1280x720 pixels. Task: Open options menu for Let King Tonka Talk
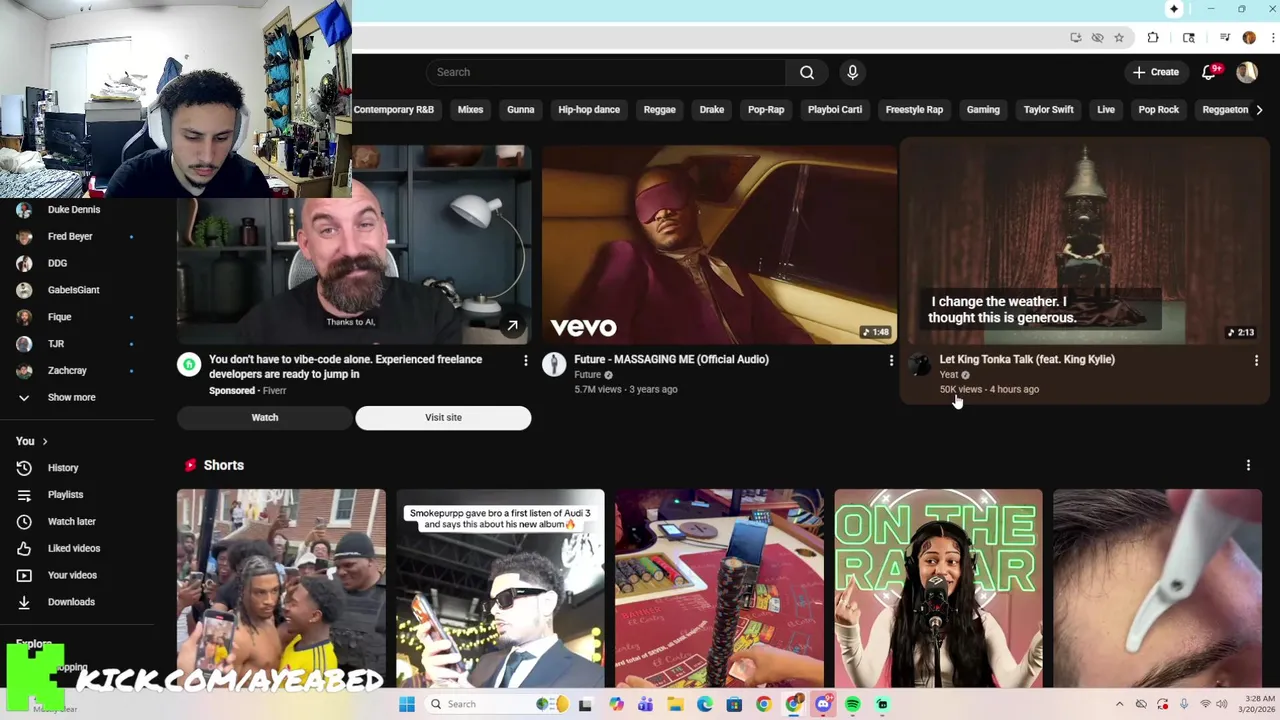(1256, 361)
